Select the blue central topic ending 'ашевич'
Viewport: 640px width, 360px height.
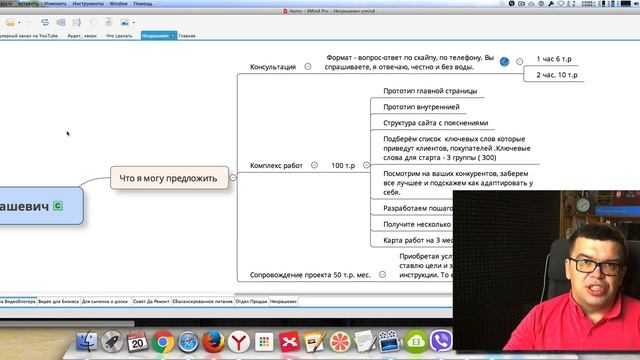click(x=41, y=206)
